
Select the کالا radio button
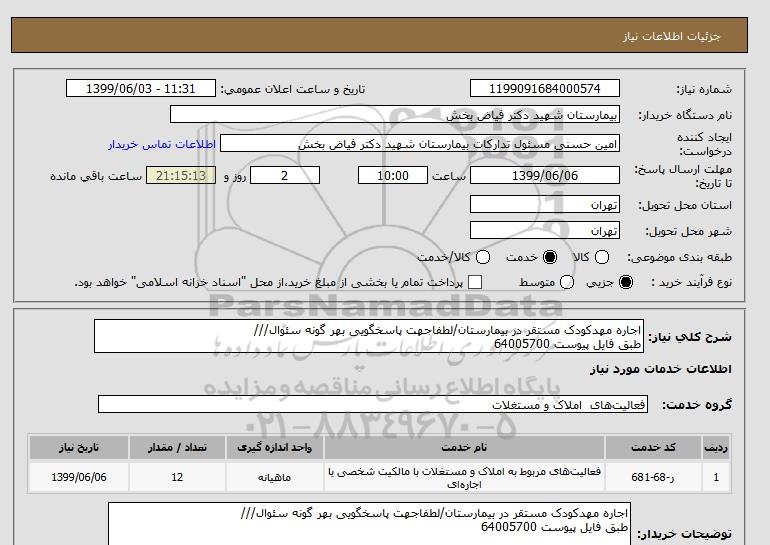(602, 257)
